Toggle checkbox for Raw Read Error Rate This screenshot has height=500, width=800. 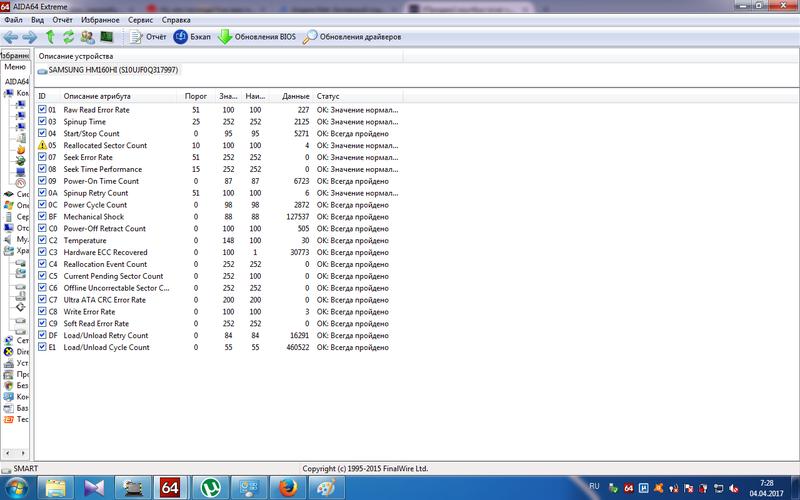coord(42,109)
